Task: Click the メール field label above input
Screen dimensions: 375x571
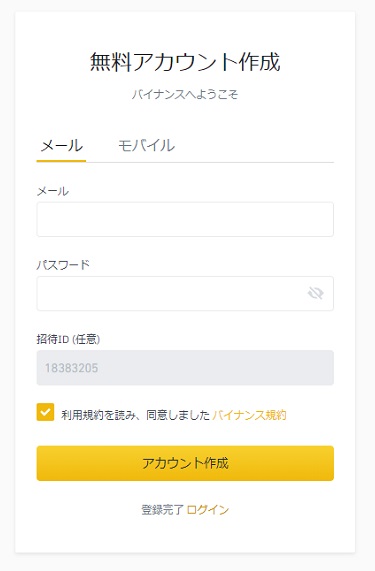Action: click(53, 191)
